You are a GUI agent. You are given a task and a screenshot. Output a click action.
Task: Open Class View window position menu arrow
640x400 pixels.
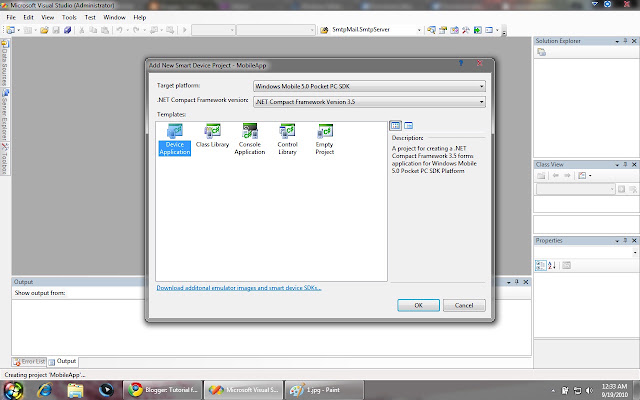617,165
